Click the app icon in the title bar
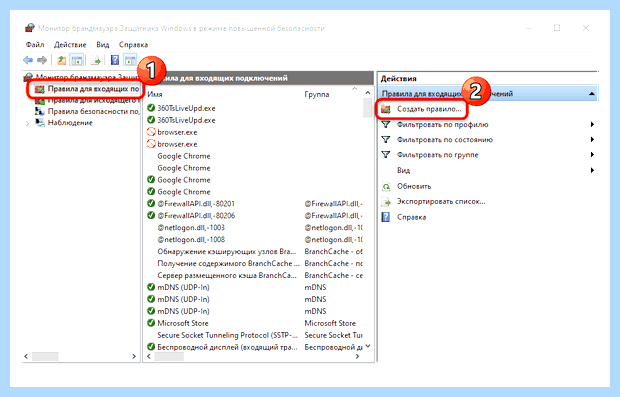 pyautogui.click(x=30, y=28)
